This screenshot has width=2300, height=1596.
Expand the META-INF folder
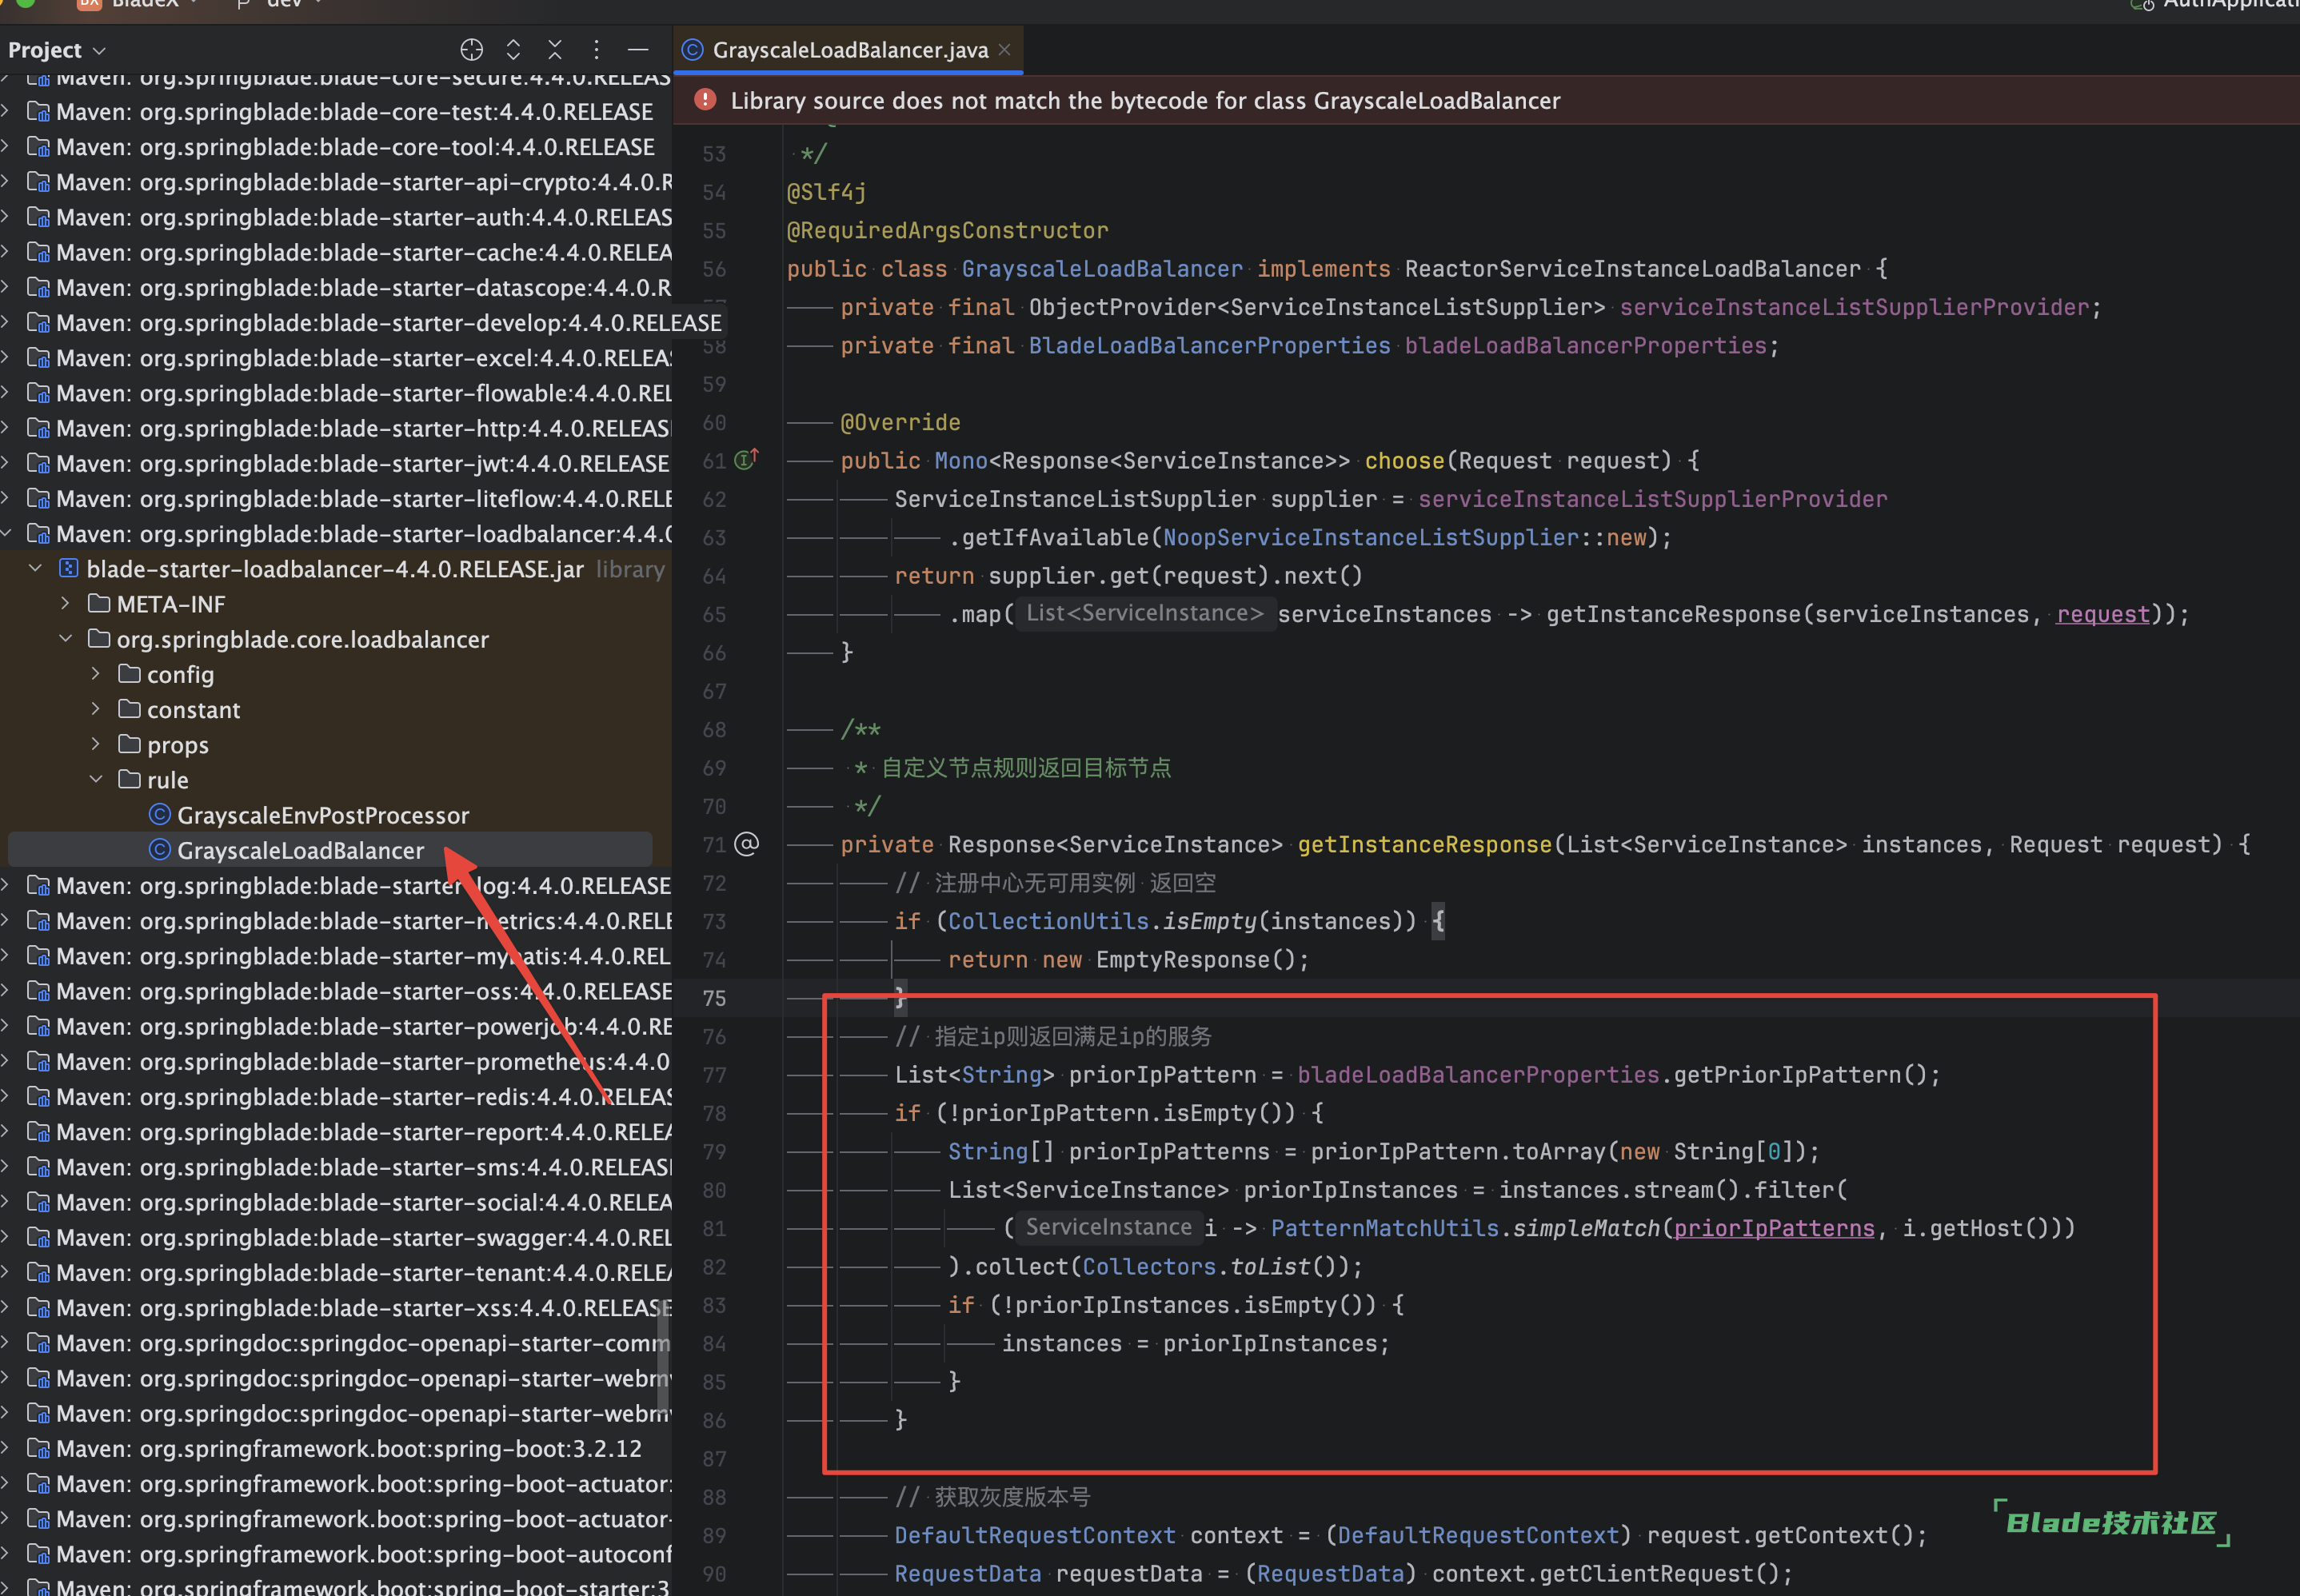[x=66, y=603]
